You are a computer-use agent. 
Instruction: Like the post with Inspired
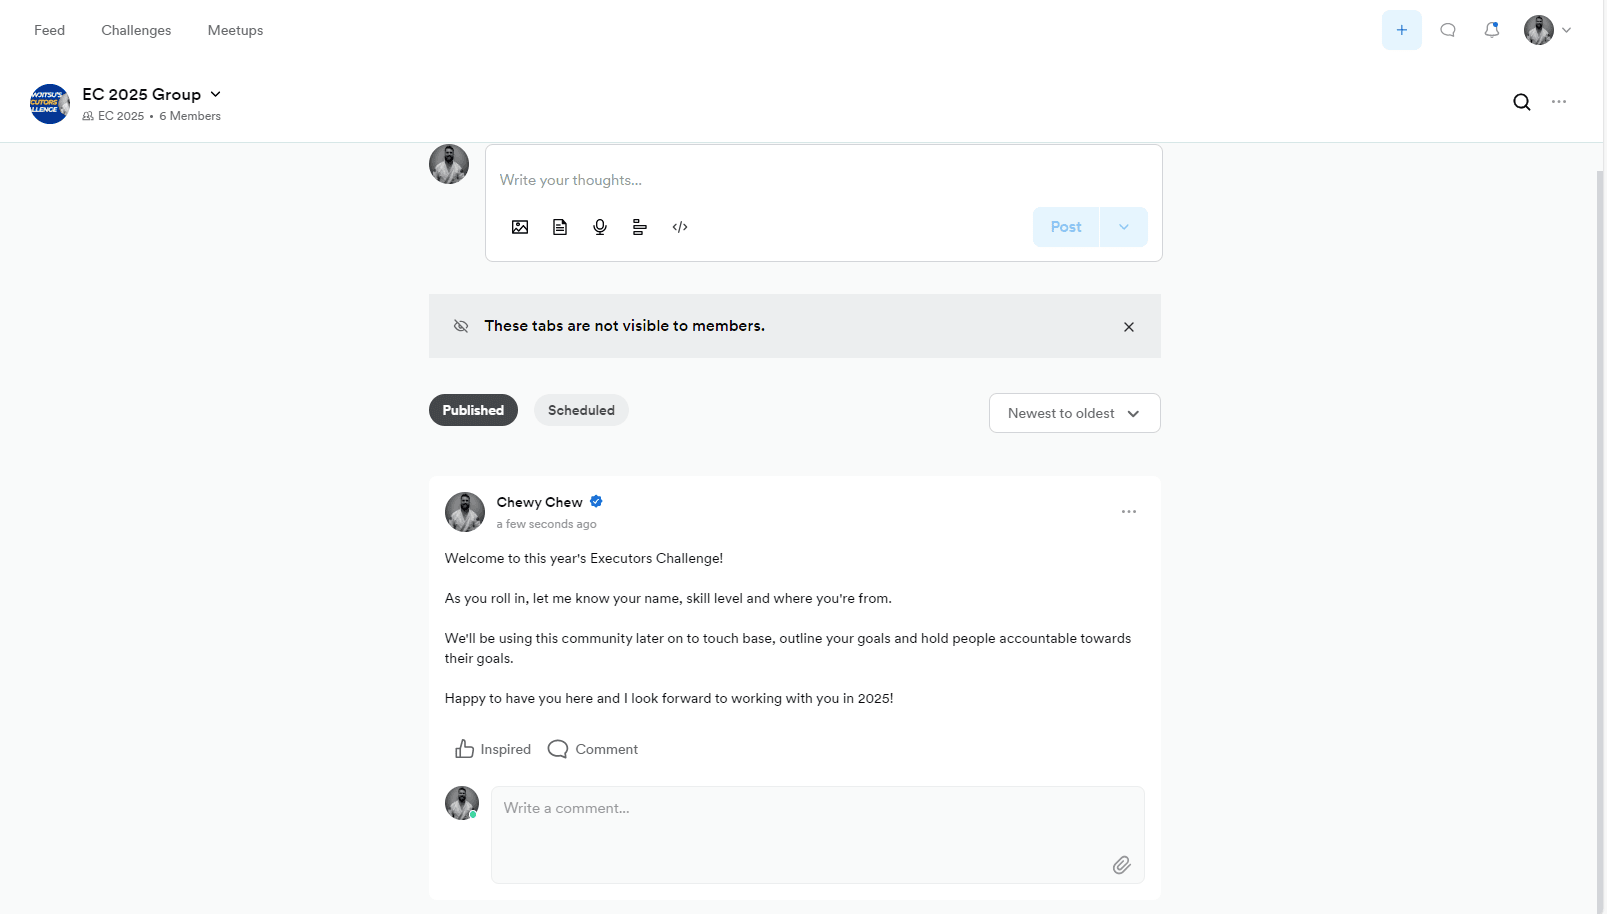click(x=493, y=749)
